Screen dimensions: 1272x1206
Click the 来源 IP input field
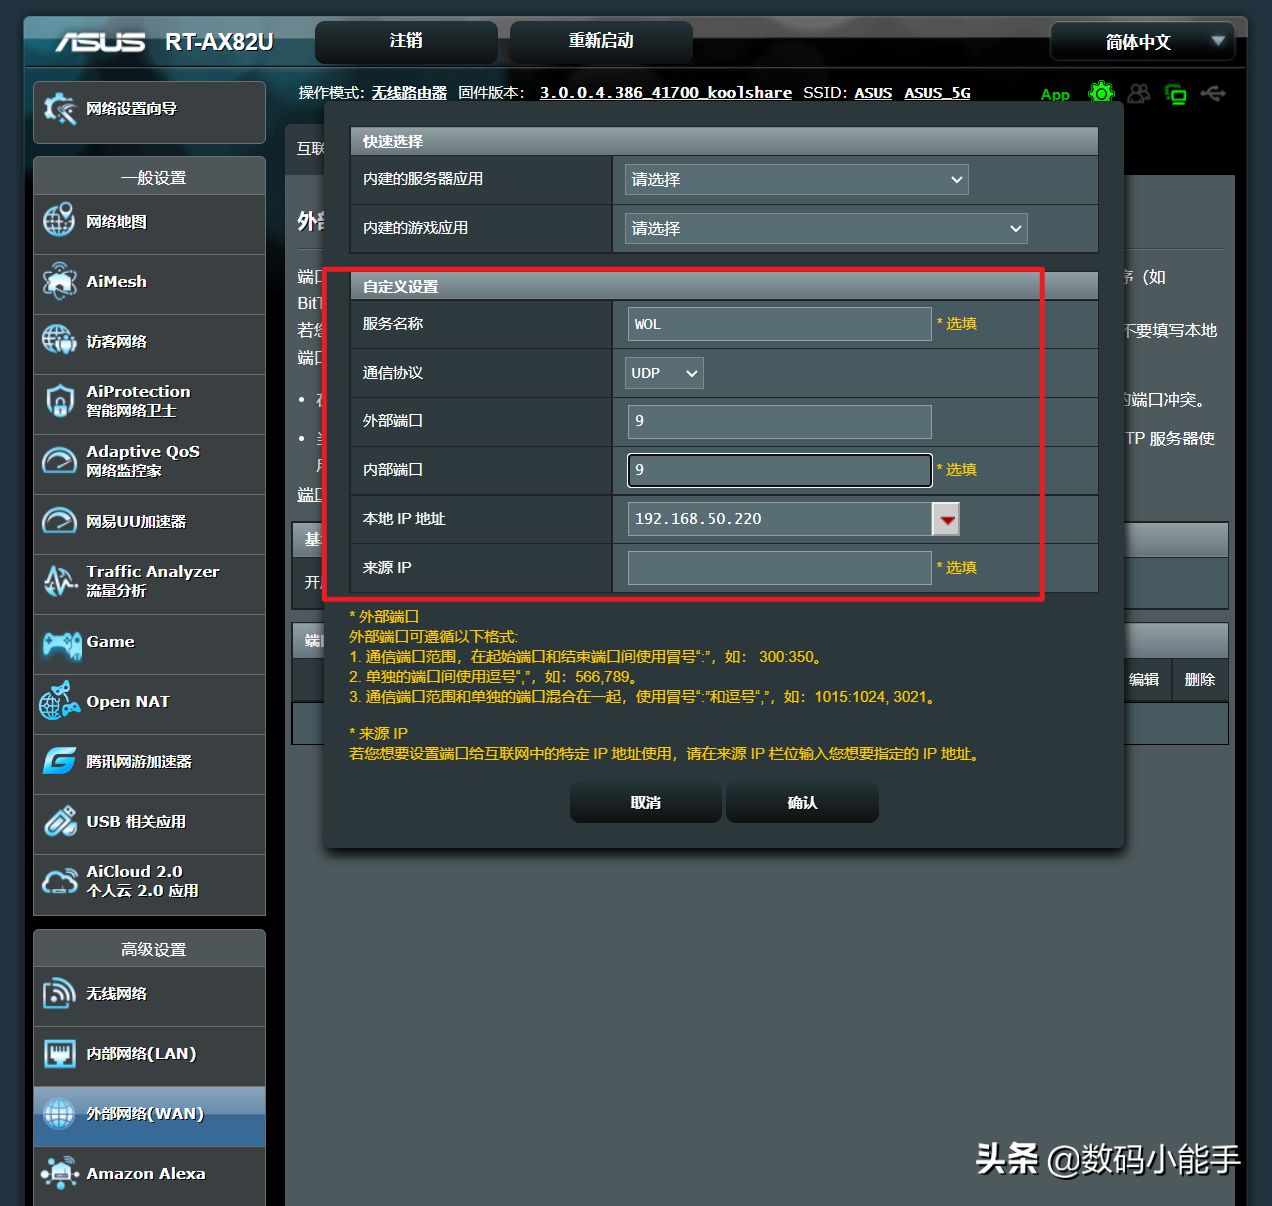pos(779,568)
